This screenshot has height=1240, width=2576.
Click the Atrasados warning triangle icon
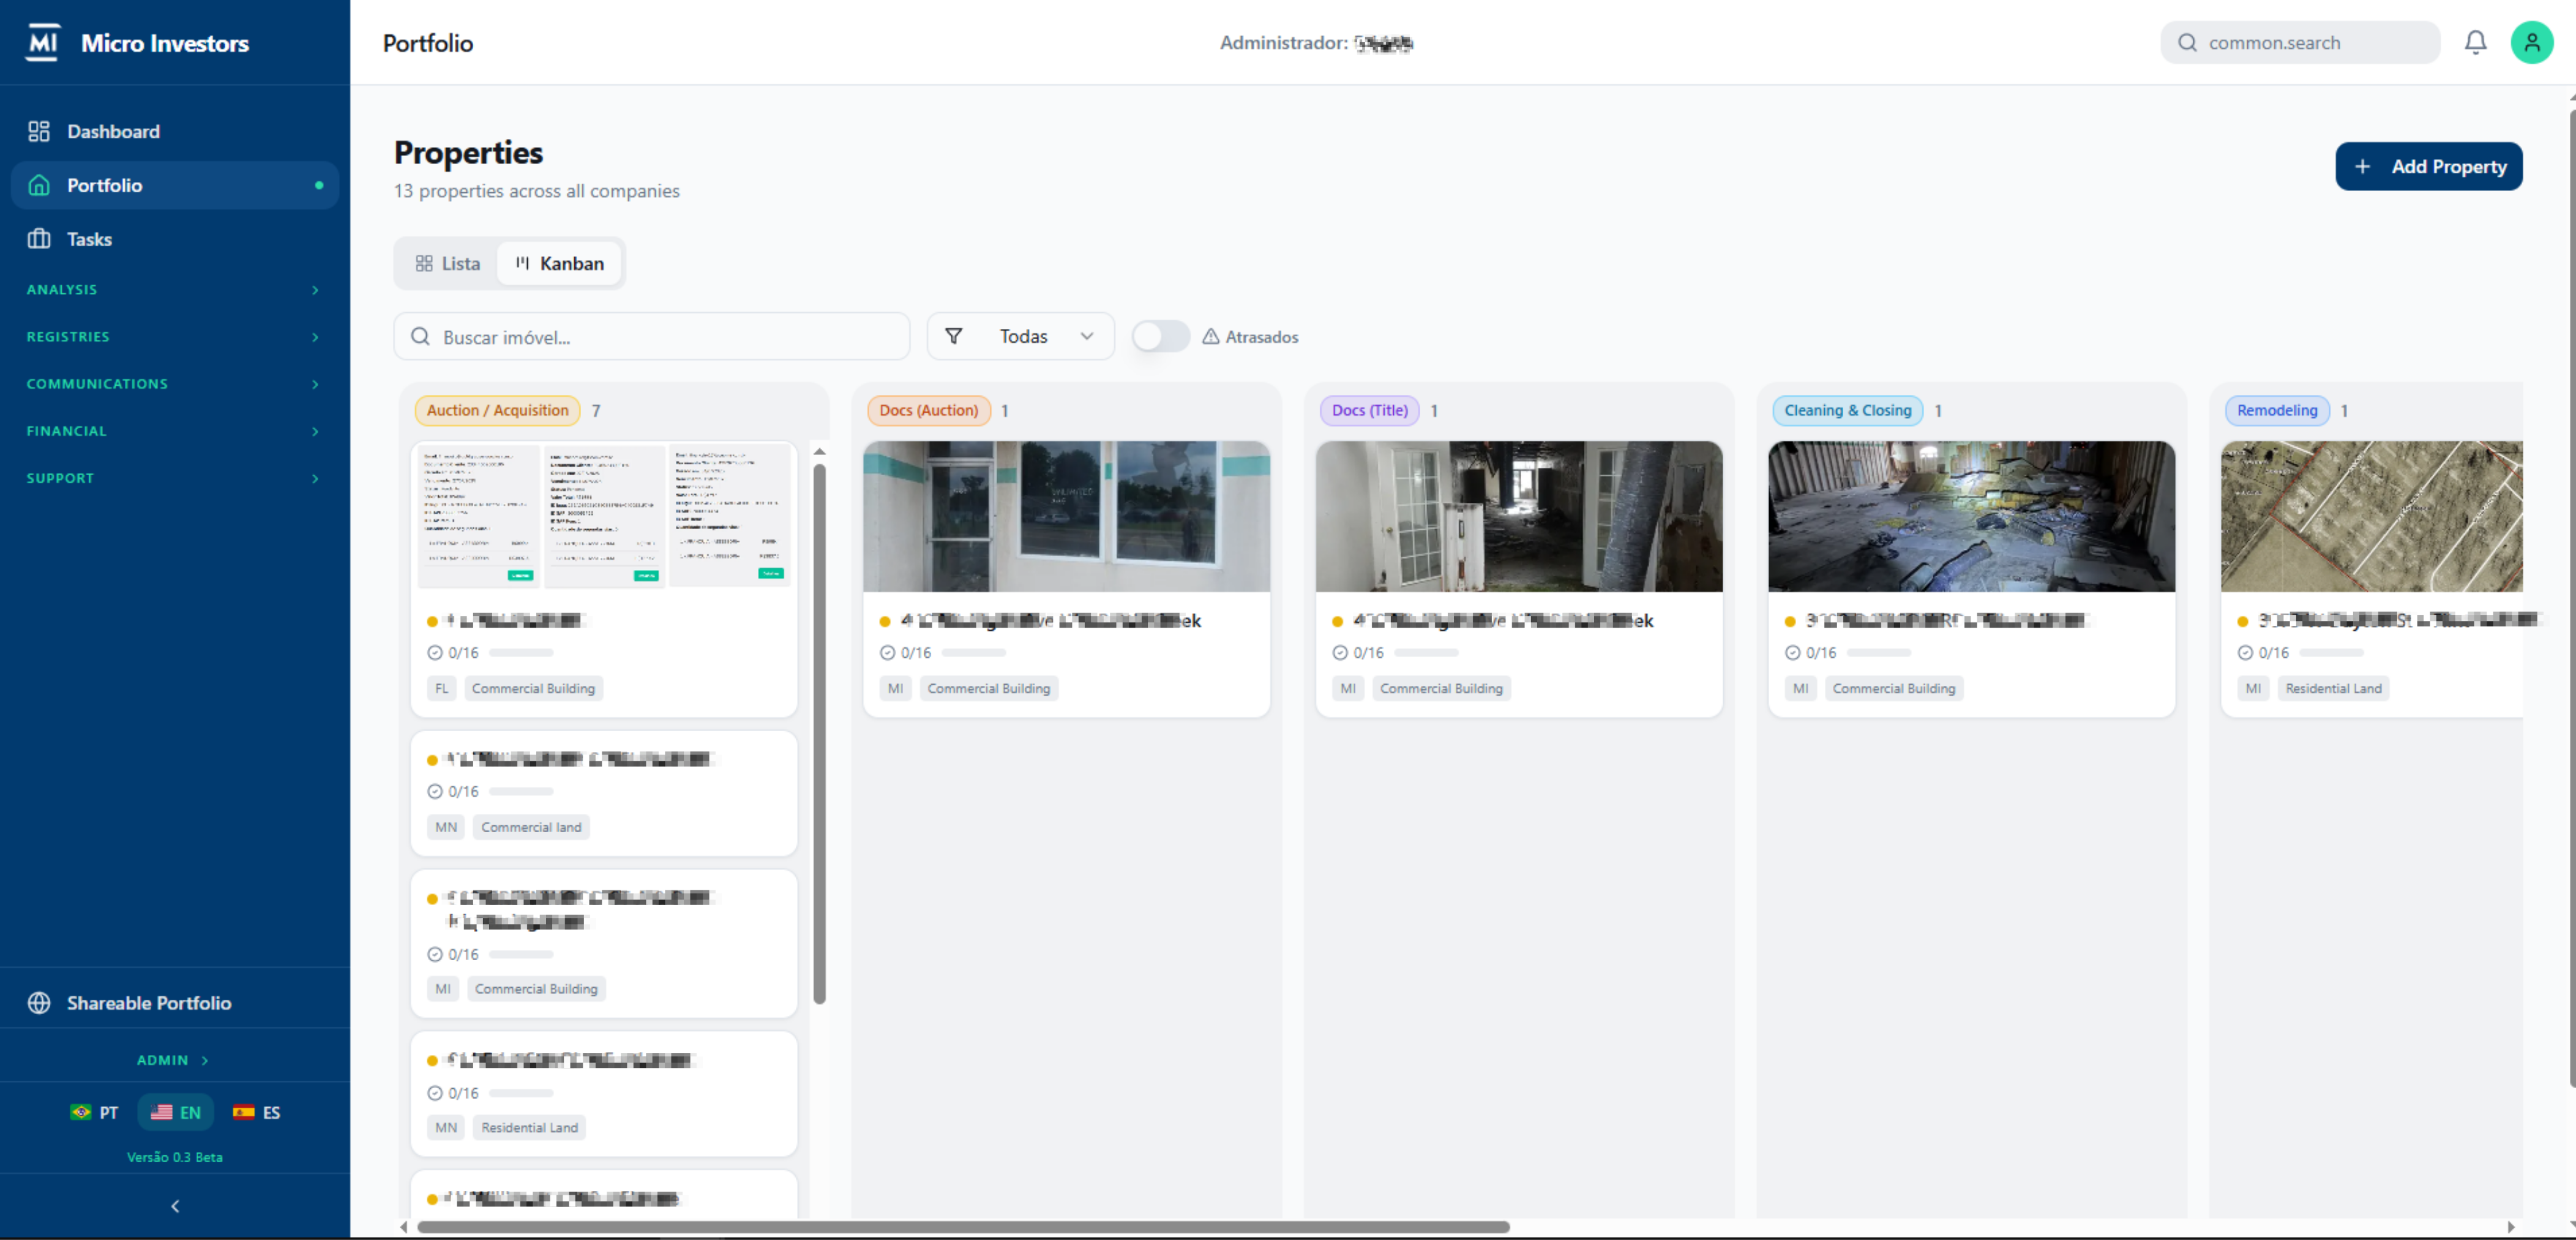point(1210,336)
